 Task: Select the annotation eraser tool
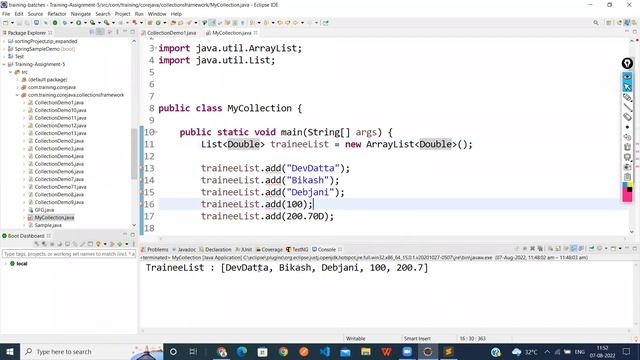(x=627, y=117)
